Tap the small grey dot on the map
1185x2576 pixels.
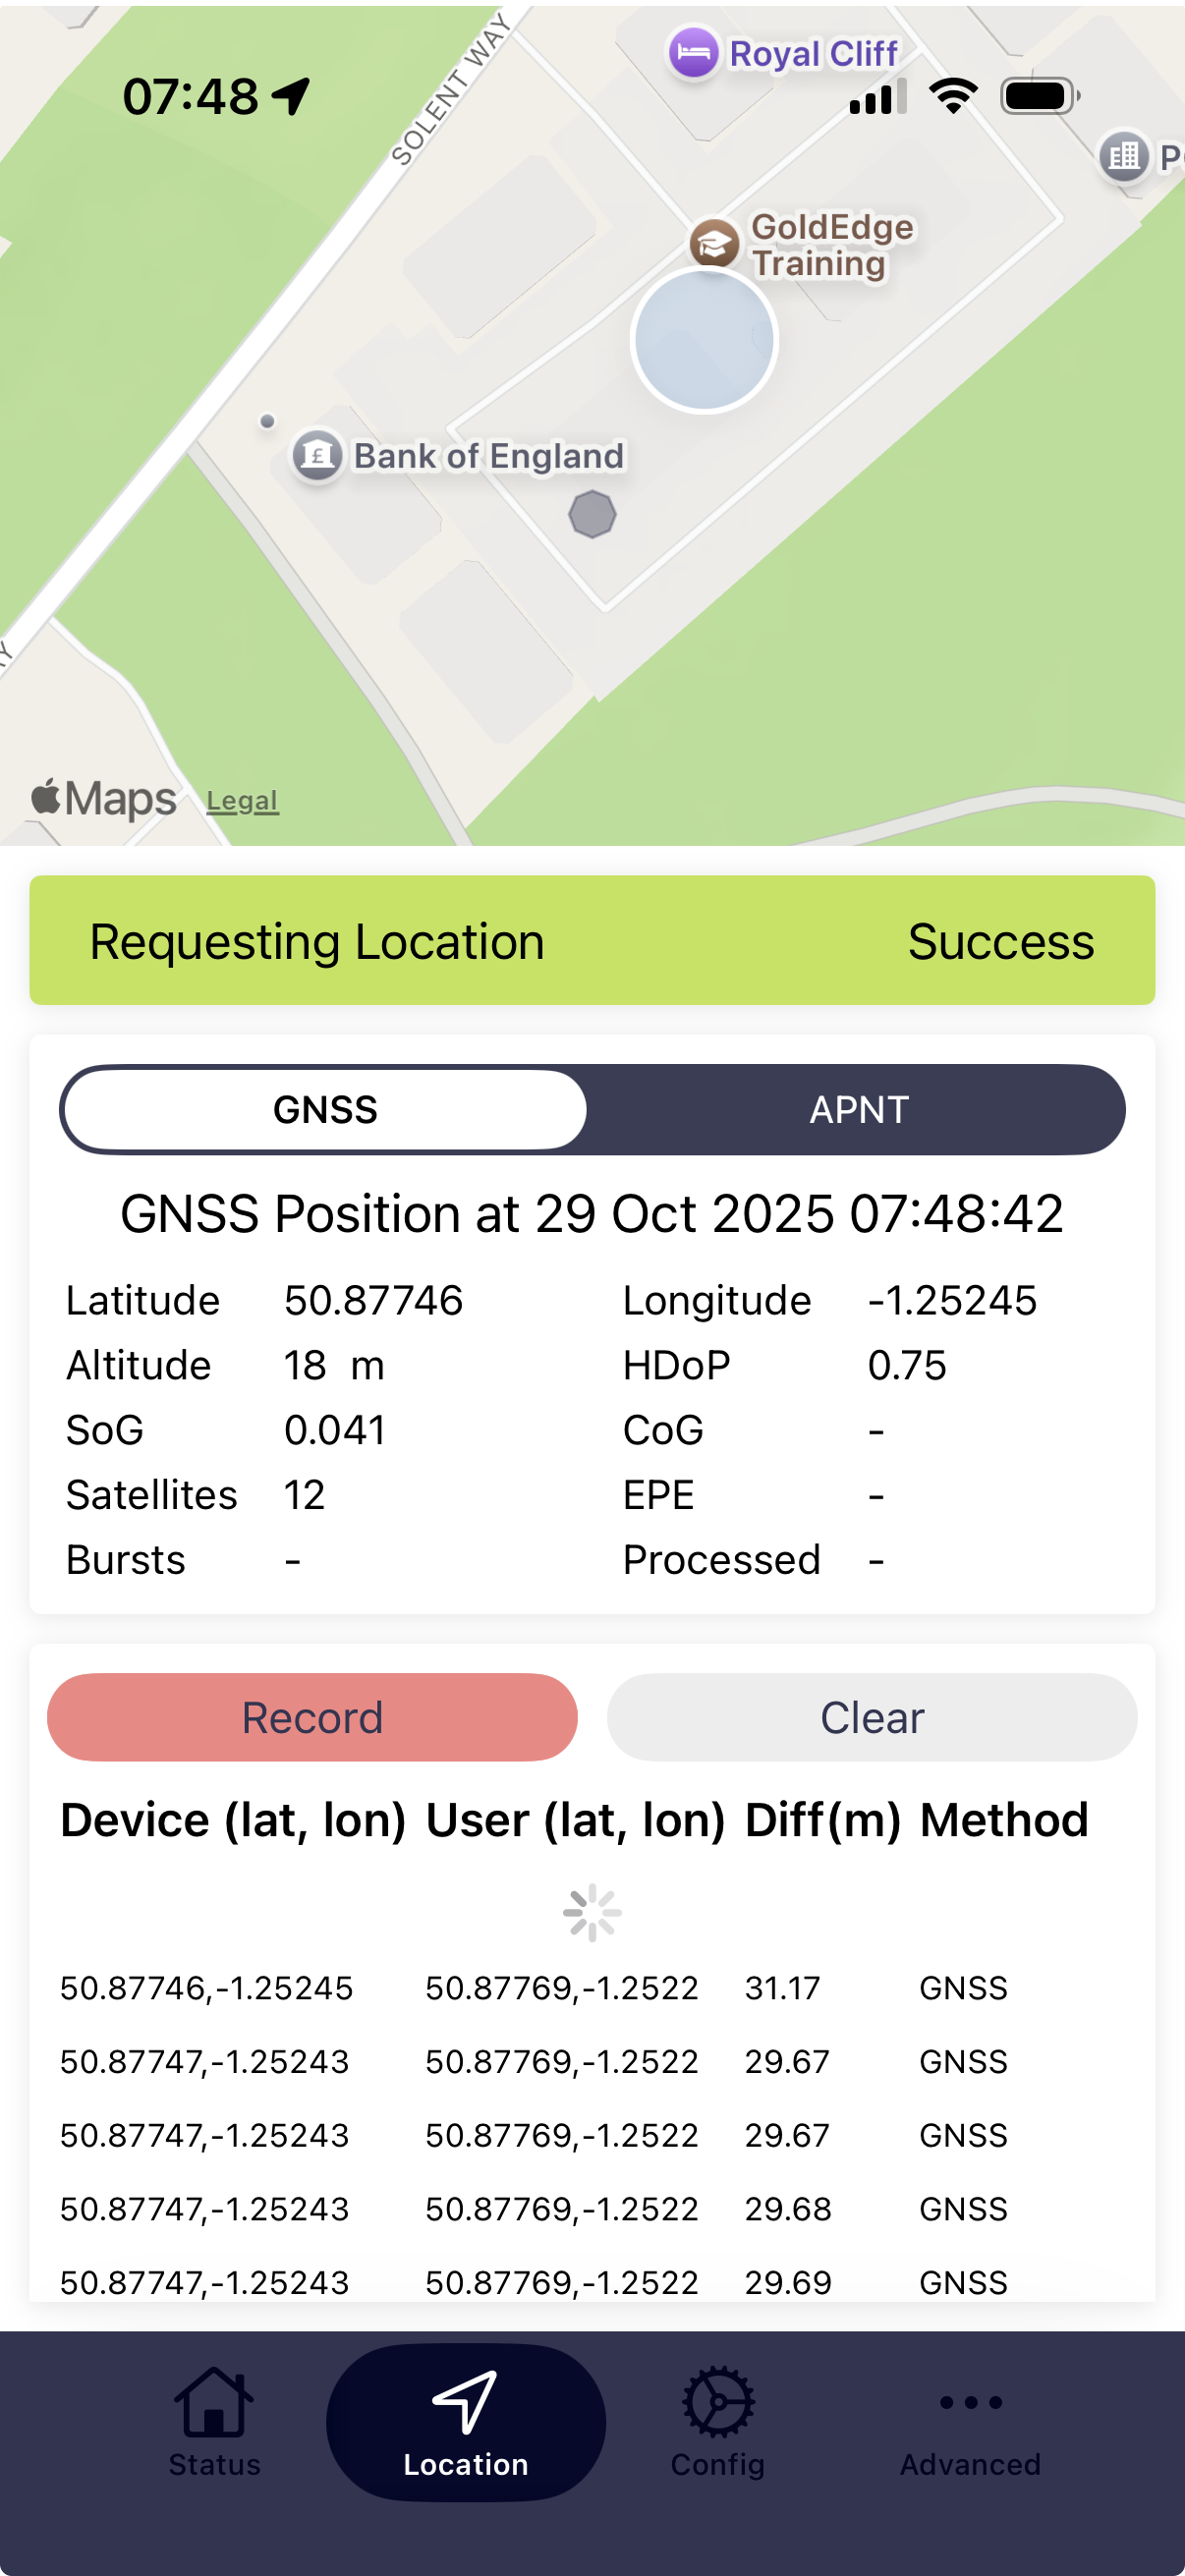(267, 421)
